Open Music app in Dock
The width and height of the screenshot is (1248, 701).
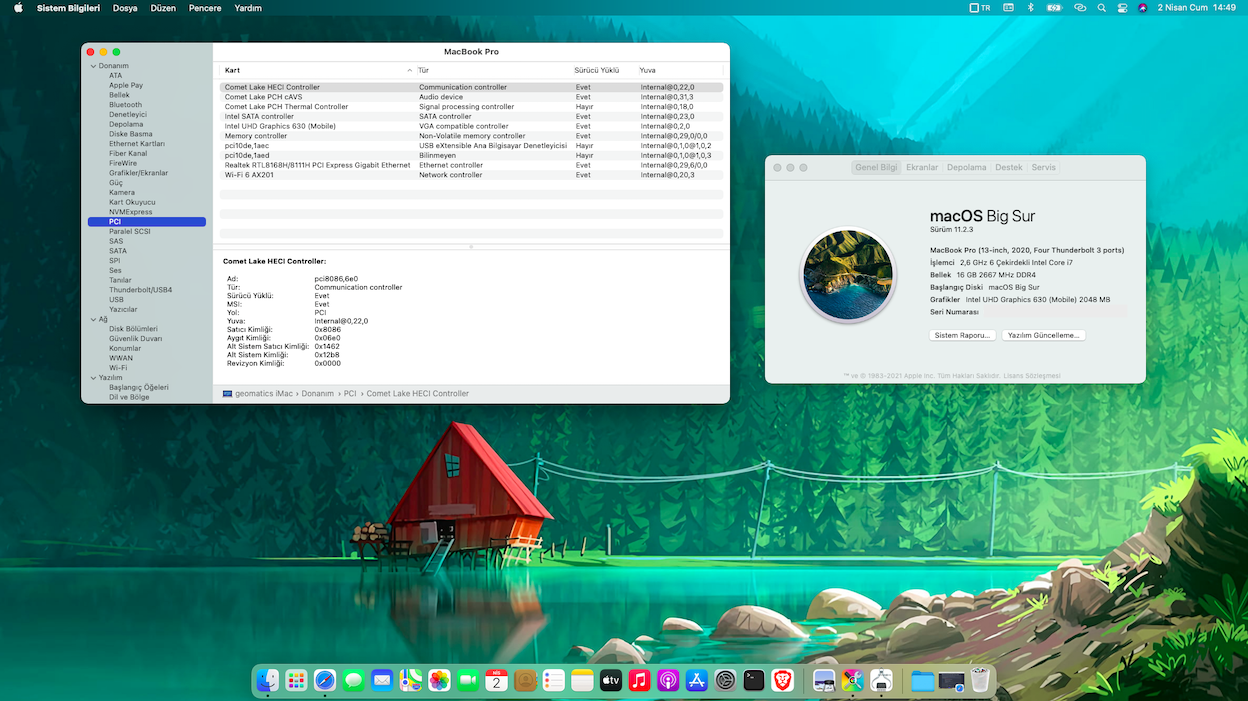(640, 681)
